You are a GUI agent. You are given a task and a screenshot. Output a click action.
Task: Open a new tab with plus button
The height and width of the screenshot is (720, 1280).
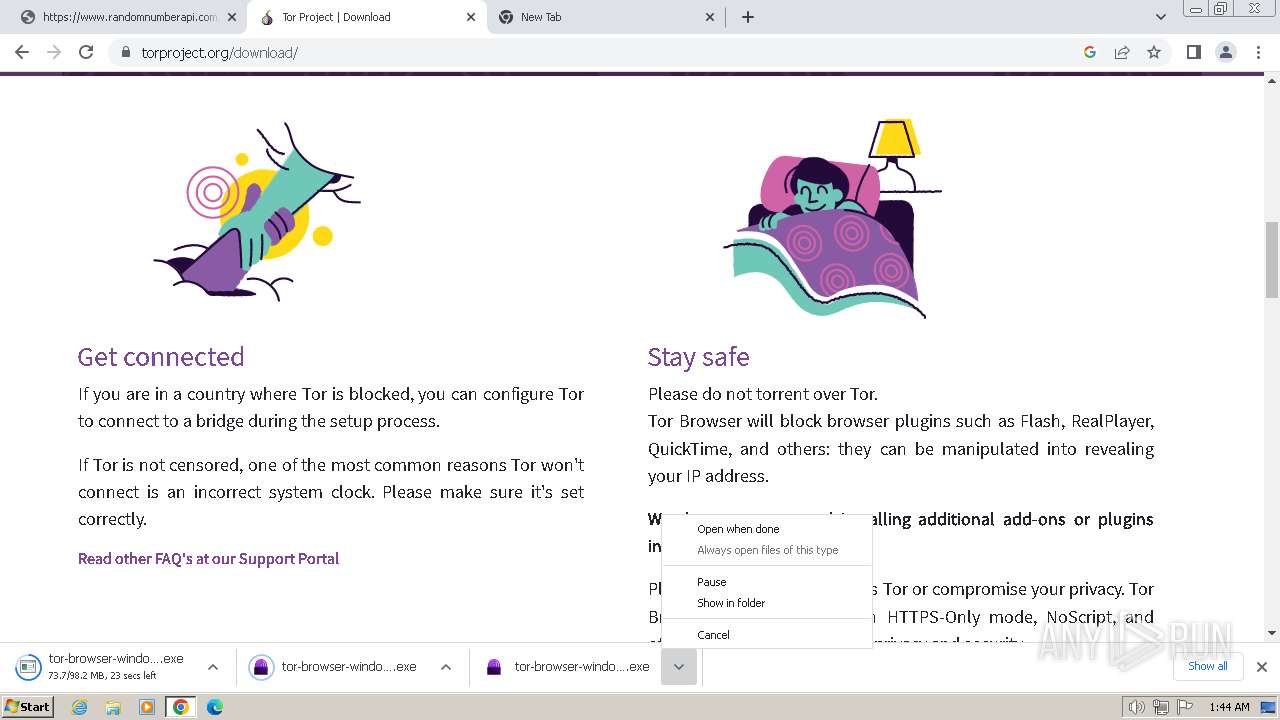pyautogui.click(x=748, y=17)
